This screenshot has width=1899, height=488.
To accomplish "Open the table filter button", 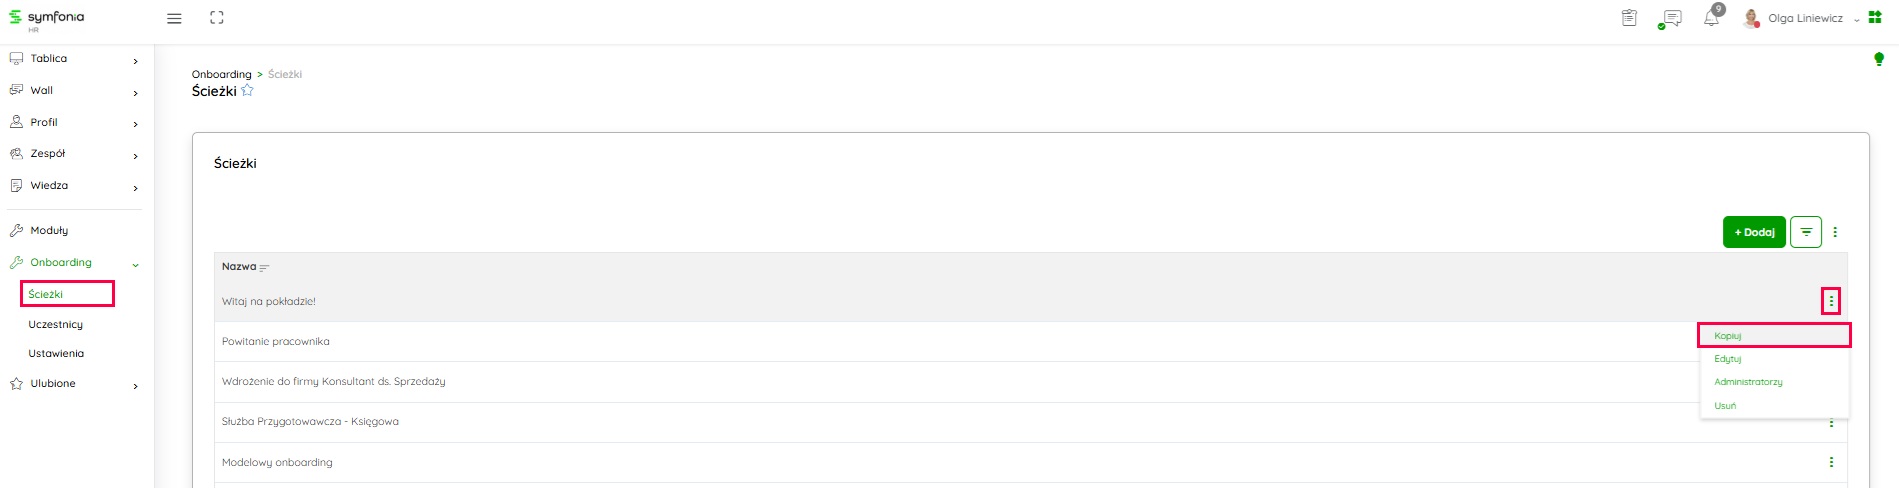I will coord(1806,232).
